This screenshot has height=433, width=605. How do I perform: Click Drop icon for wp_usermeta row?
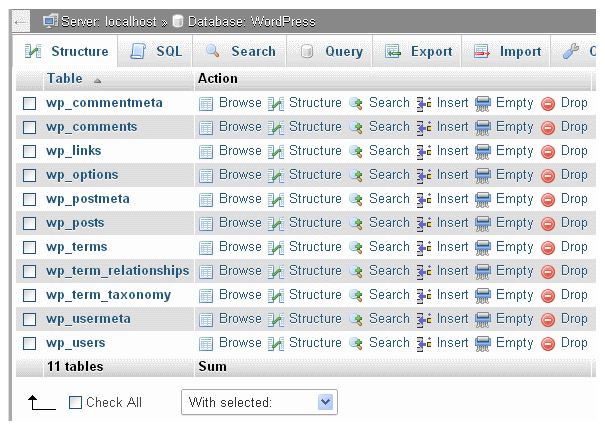(548, 319)
